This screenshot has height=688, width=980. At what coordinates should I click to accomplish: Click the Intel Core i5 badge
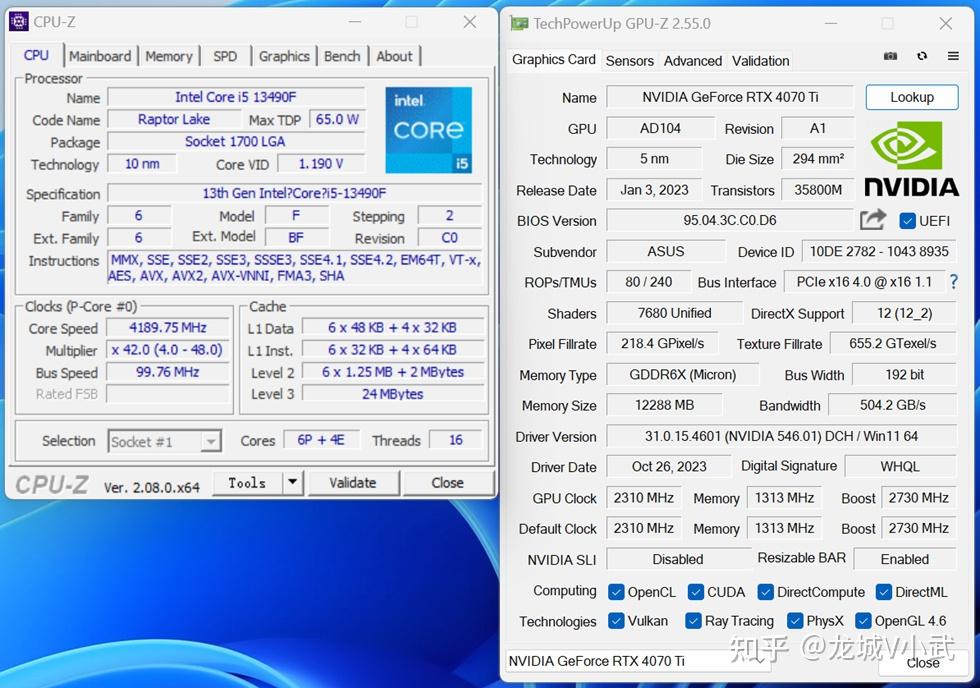pos(428,130)
